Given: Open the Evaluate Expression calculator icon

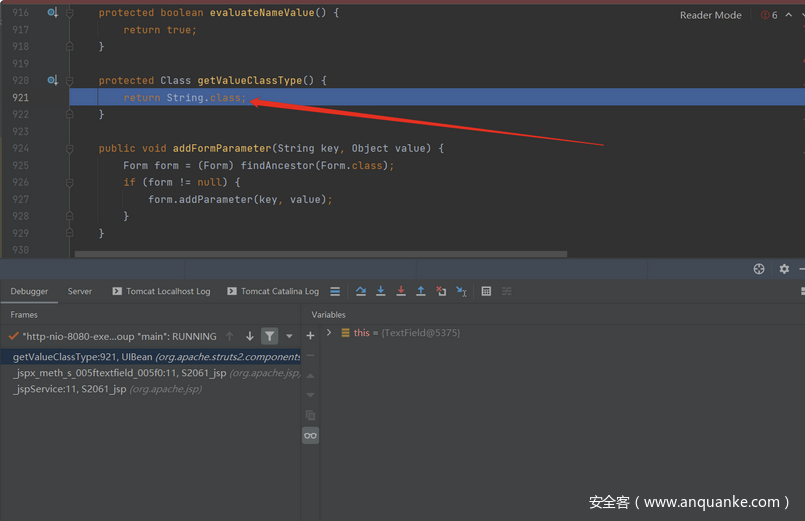Looking at the screenshot, I should click(486, 291).
